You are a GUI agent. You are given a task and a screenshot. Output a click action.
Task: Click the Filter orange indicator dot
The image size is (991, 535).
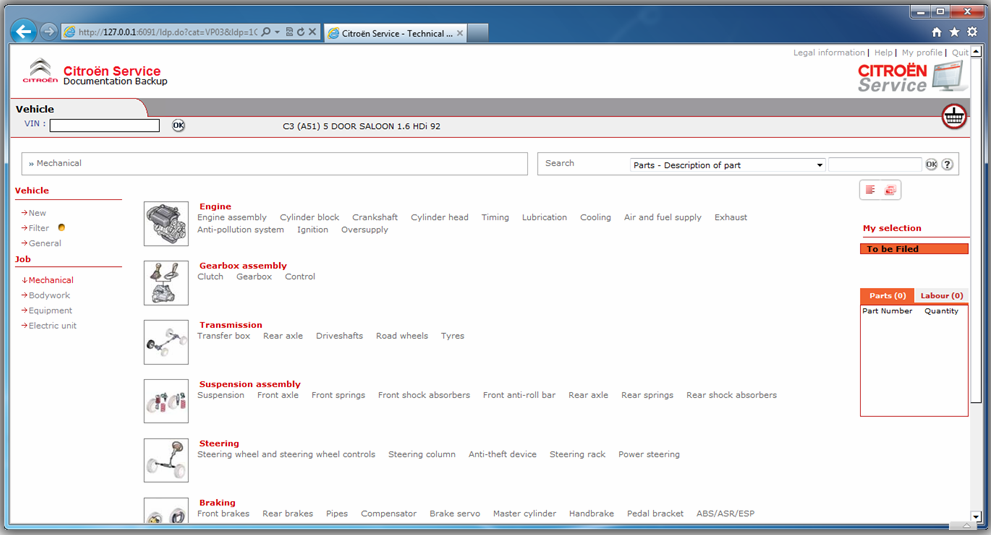[61, 228]
